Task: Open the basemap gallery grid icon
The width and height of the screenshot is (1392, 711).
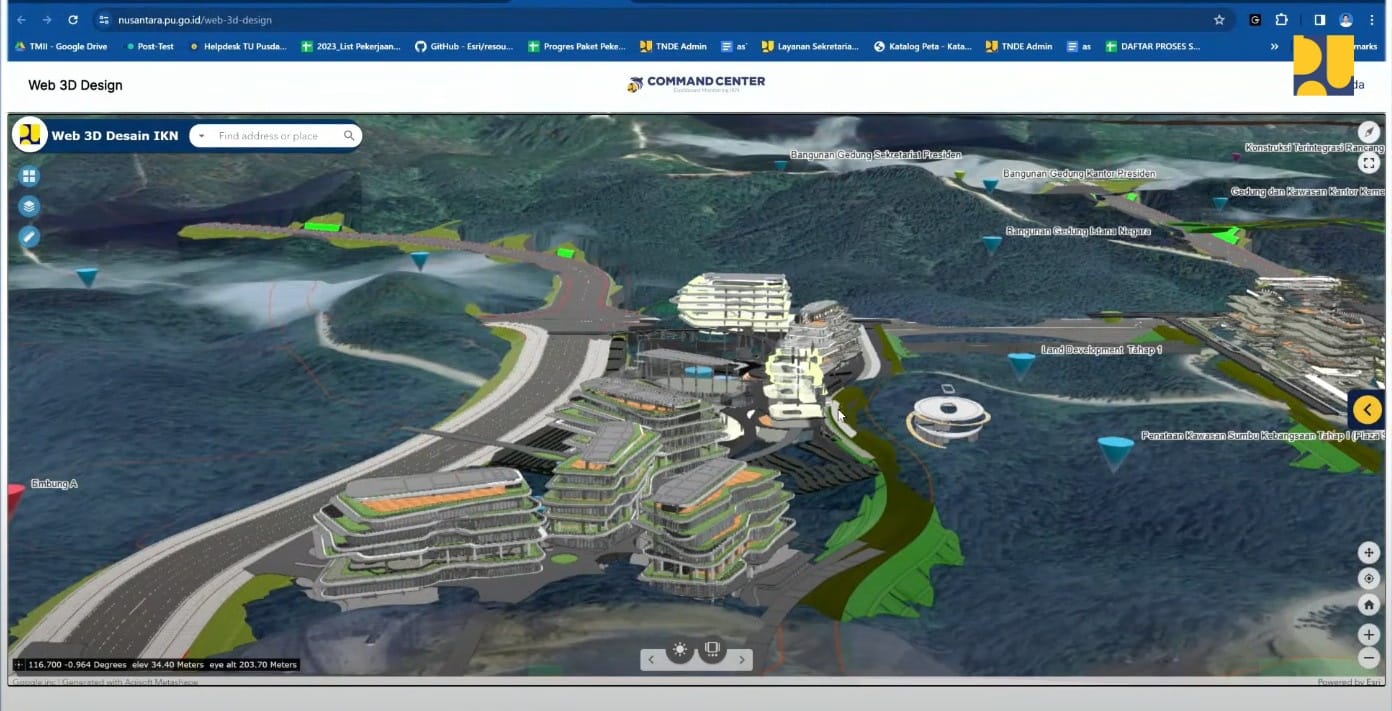Action: tap(29, 176)
